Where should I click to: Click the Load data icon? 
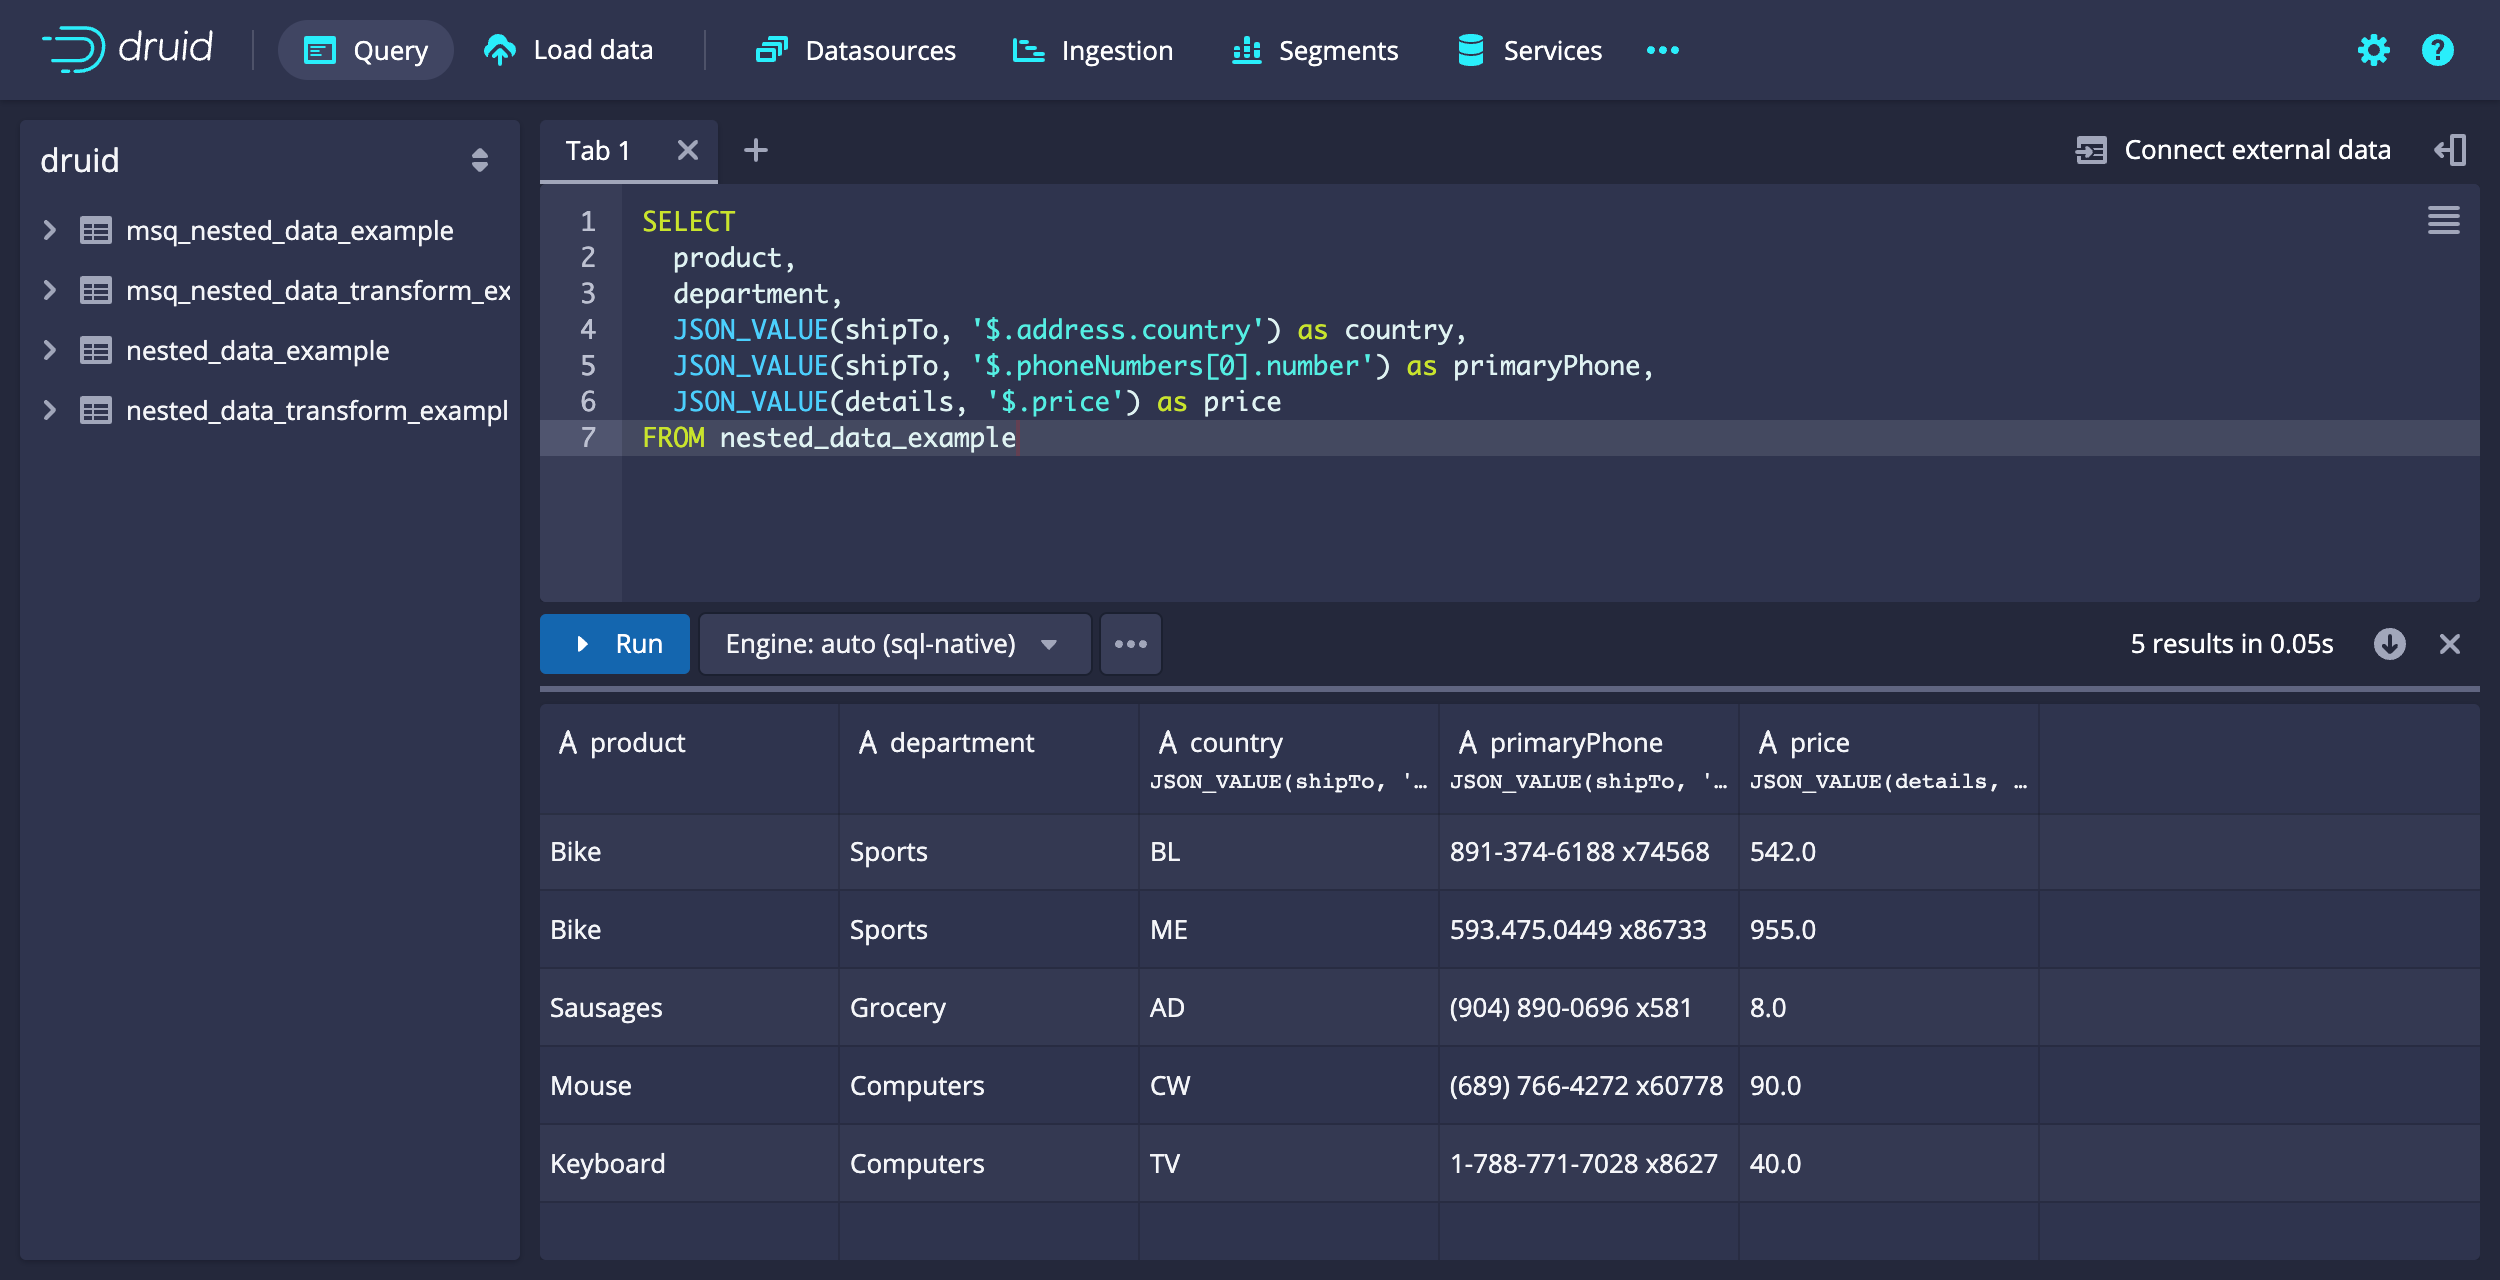[x=499, y=49]
